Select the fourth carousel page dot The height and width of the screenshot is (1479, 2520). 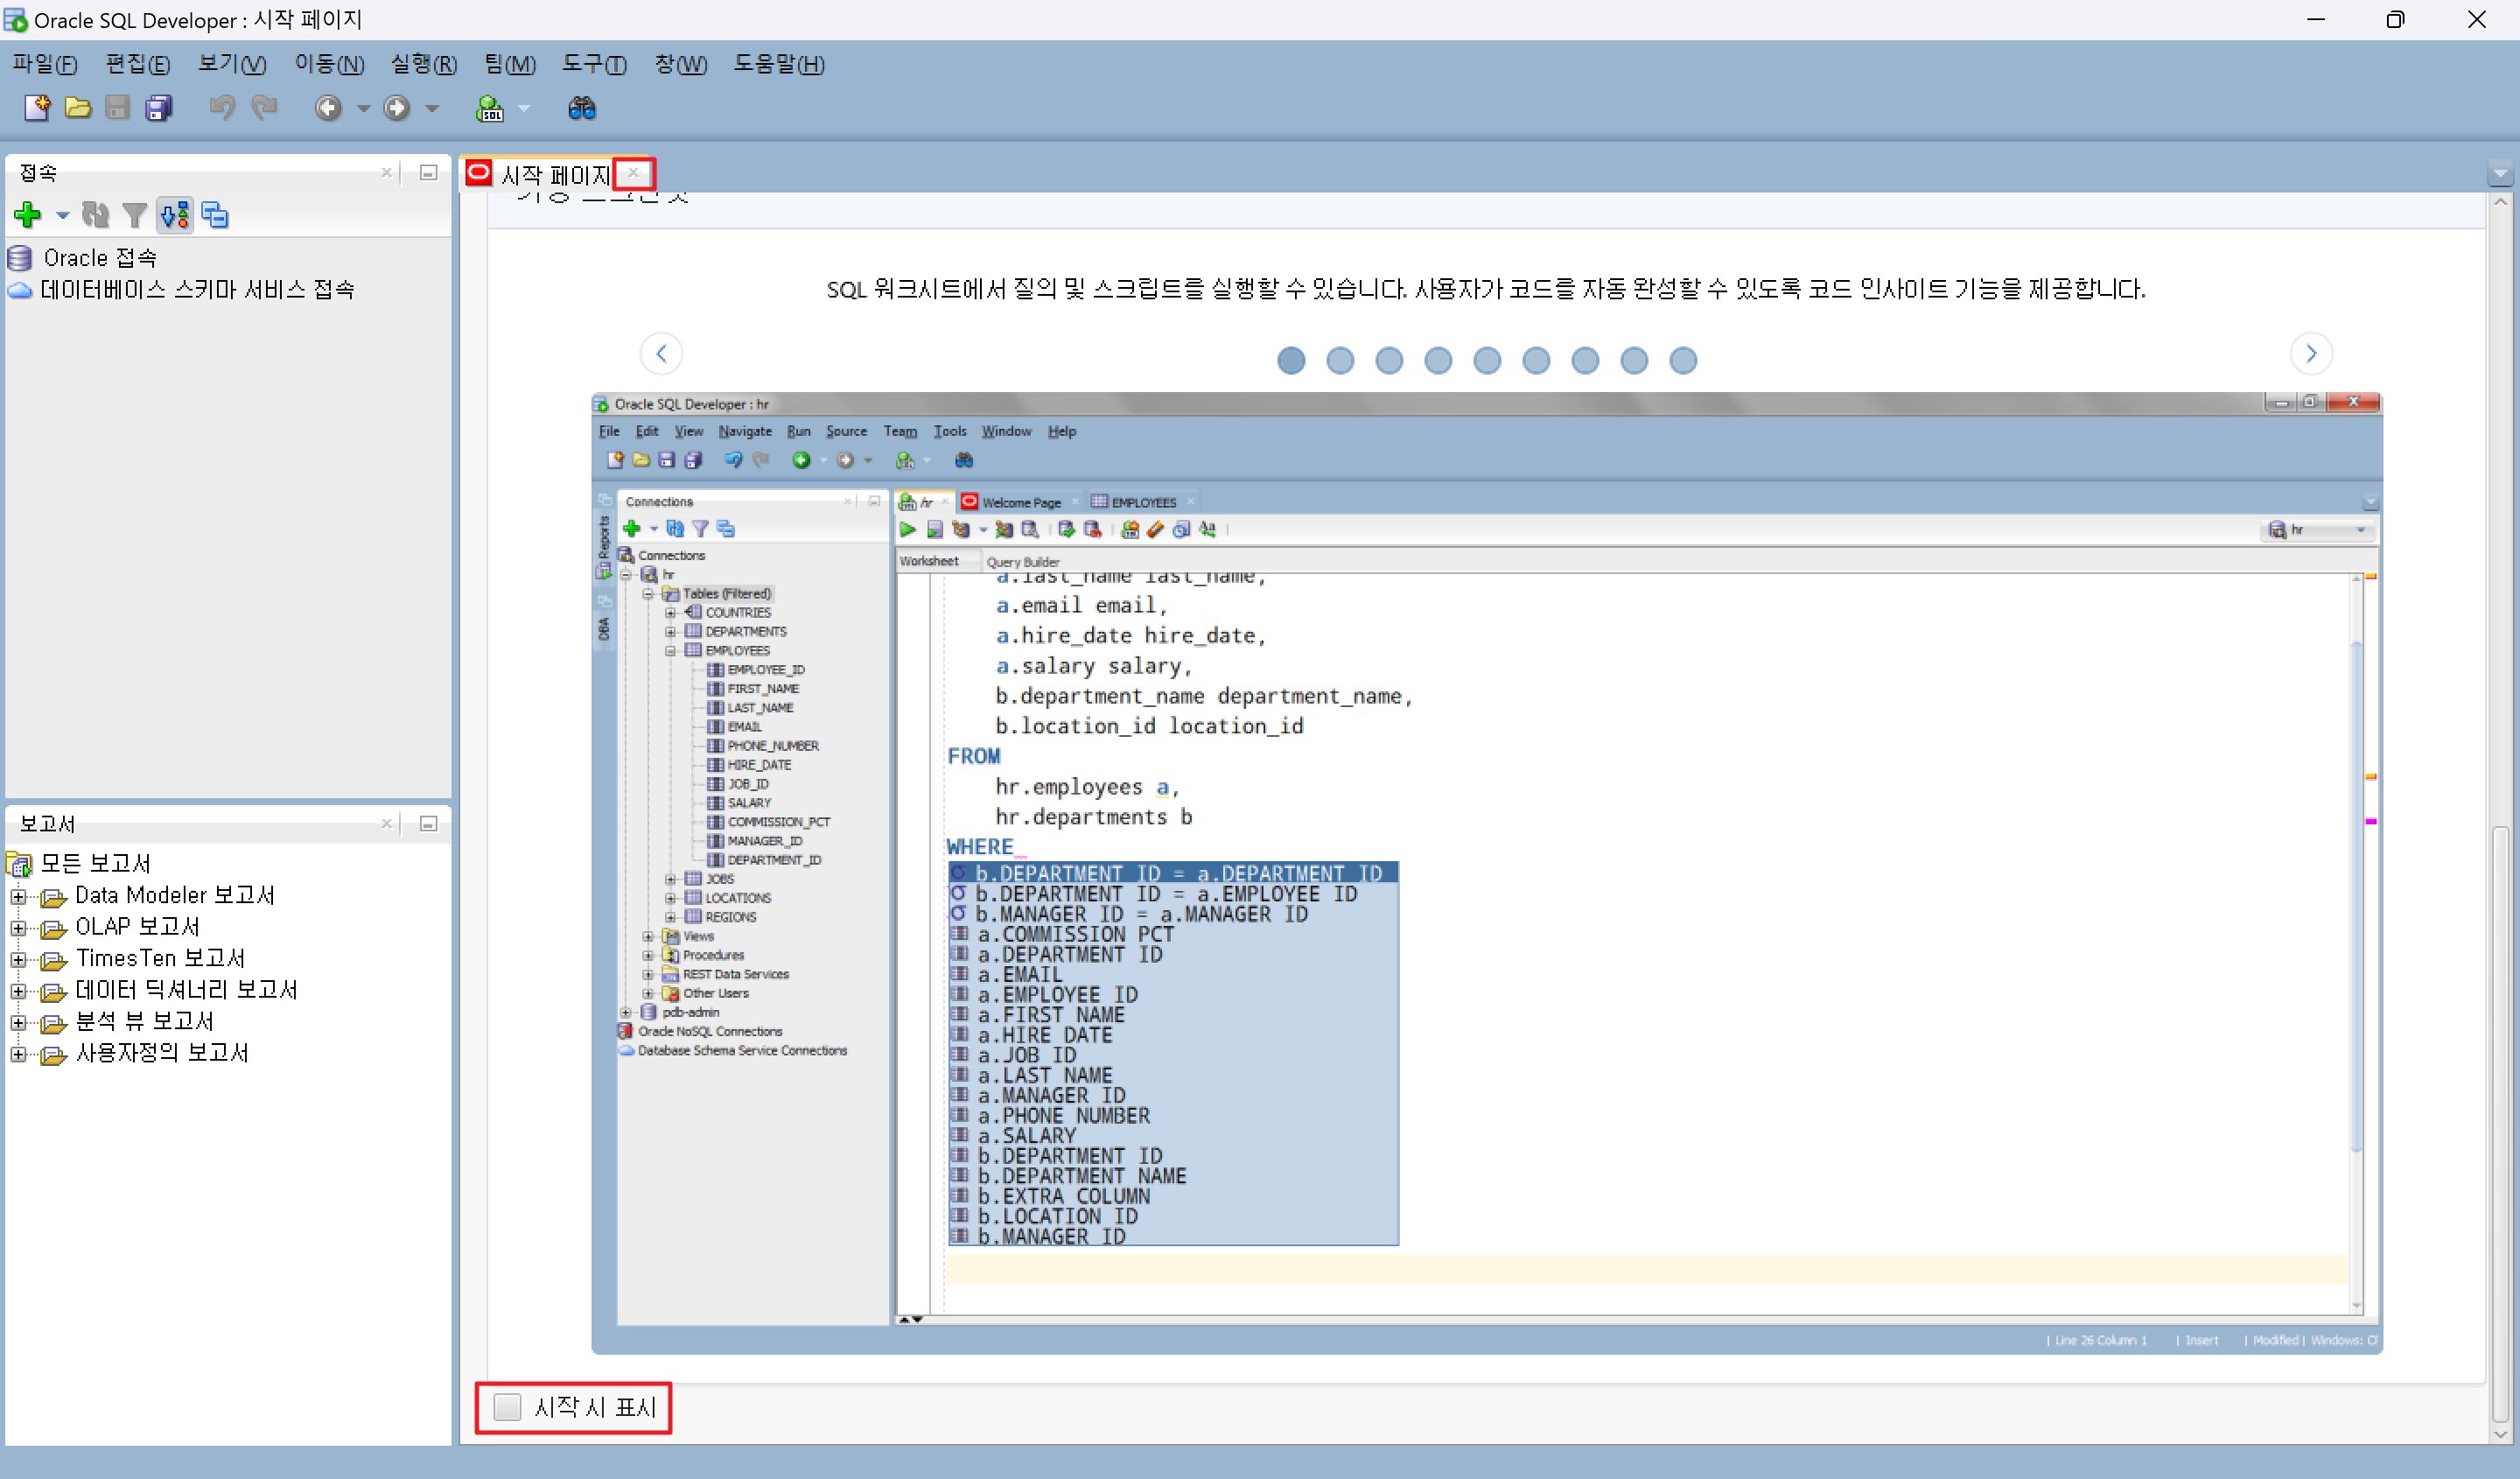[1438, 360]
